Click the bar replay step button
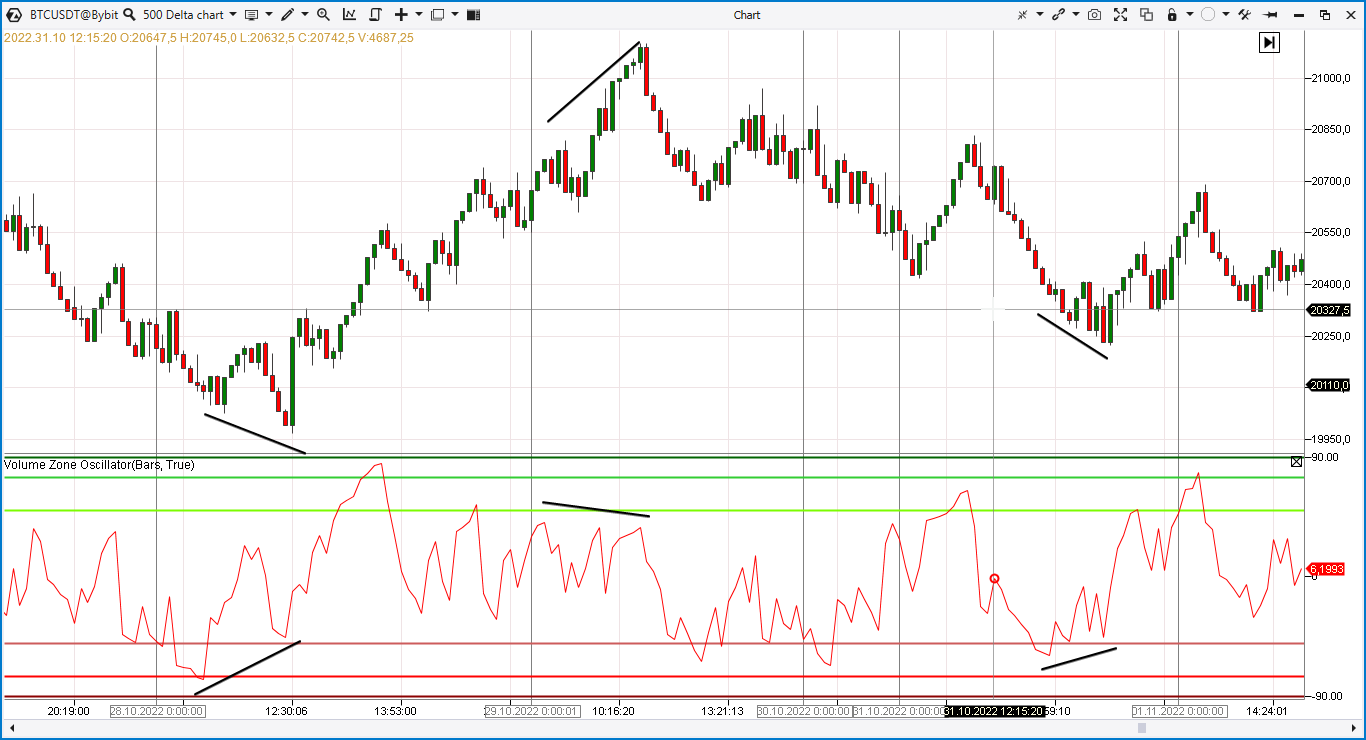This screenshot has width=1366, height=740. (x=1268, y=42)
